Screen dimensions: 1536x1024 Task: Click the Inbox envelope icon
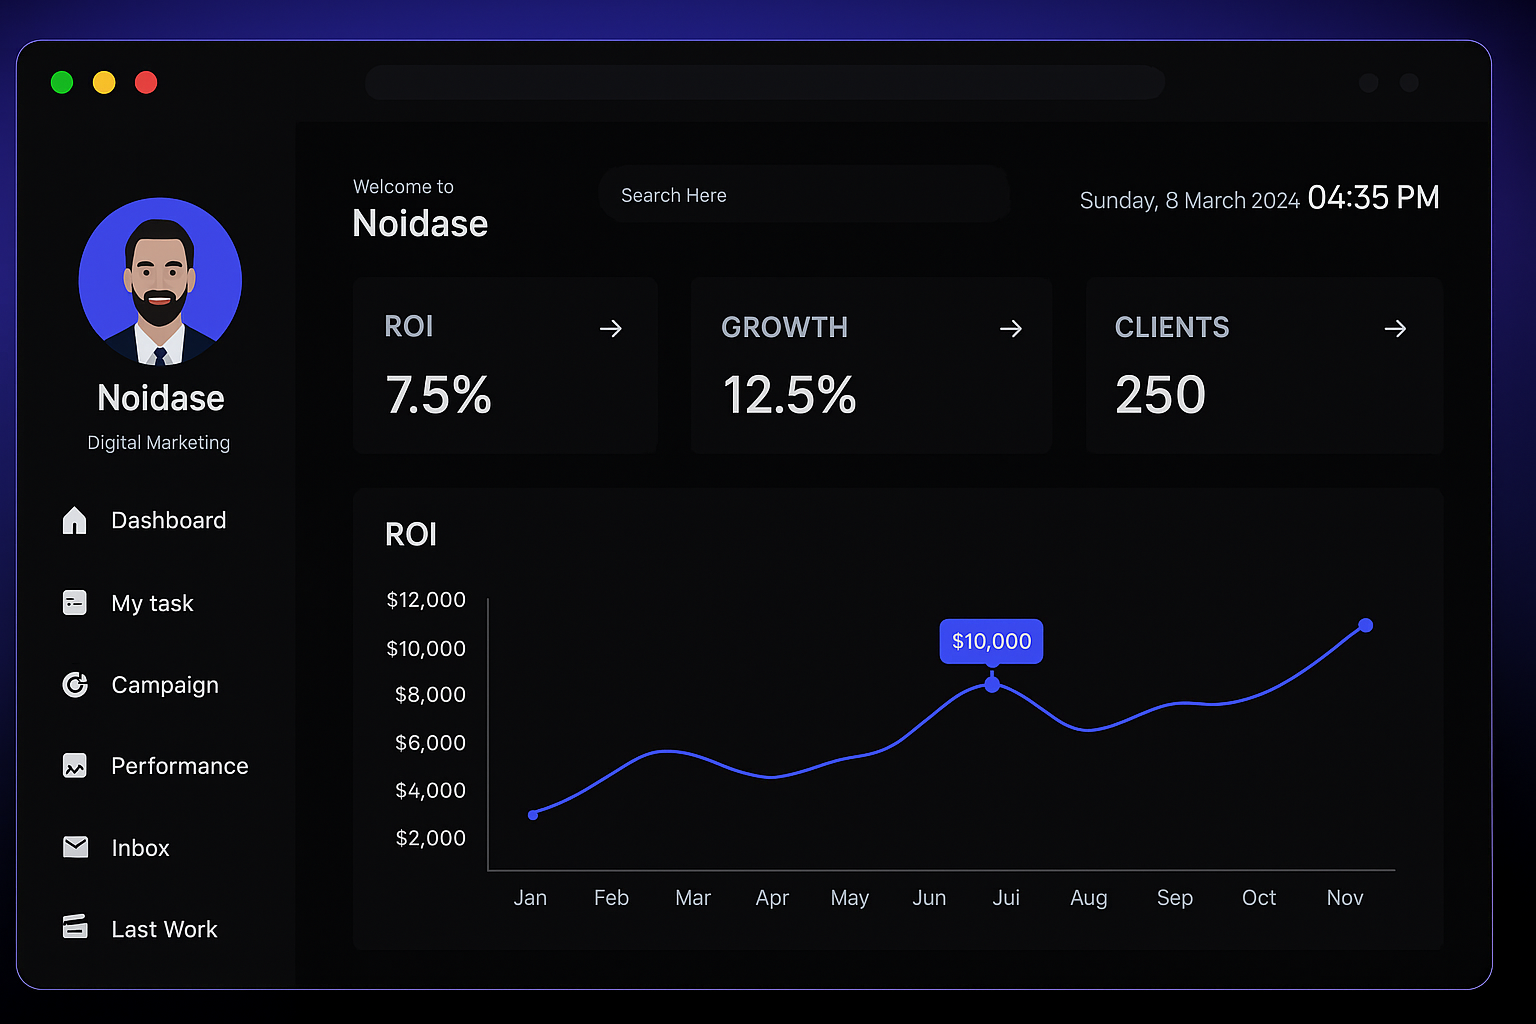click(75, 848)
